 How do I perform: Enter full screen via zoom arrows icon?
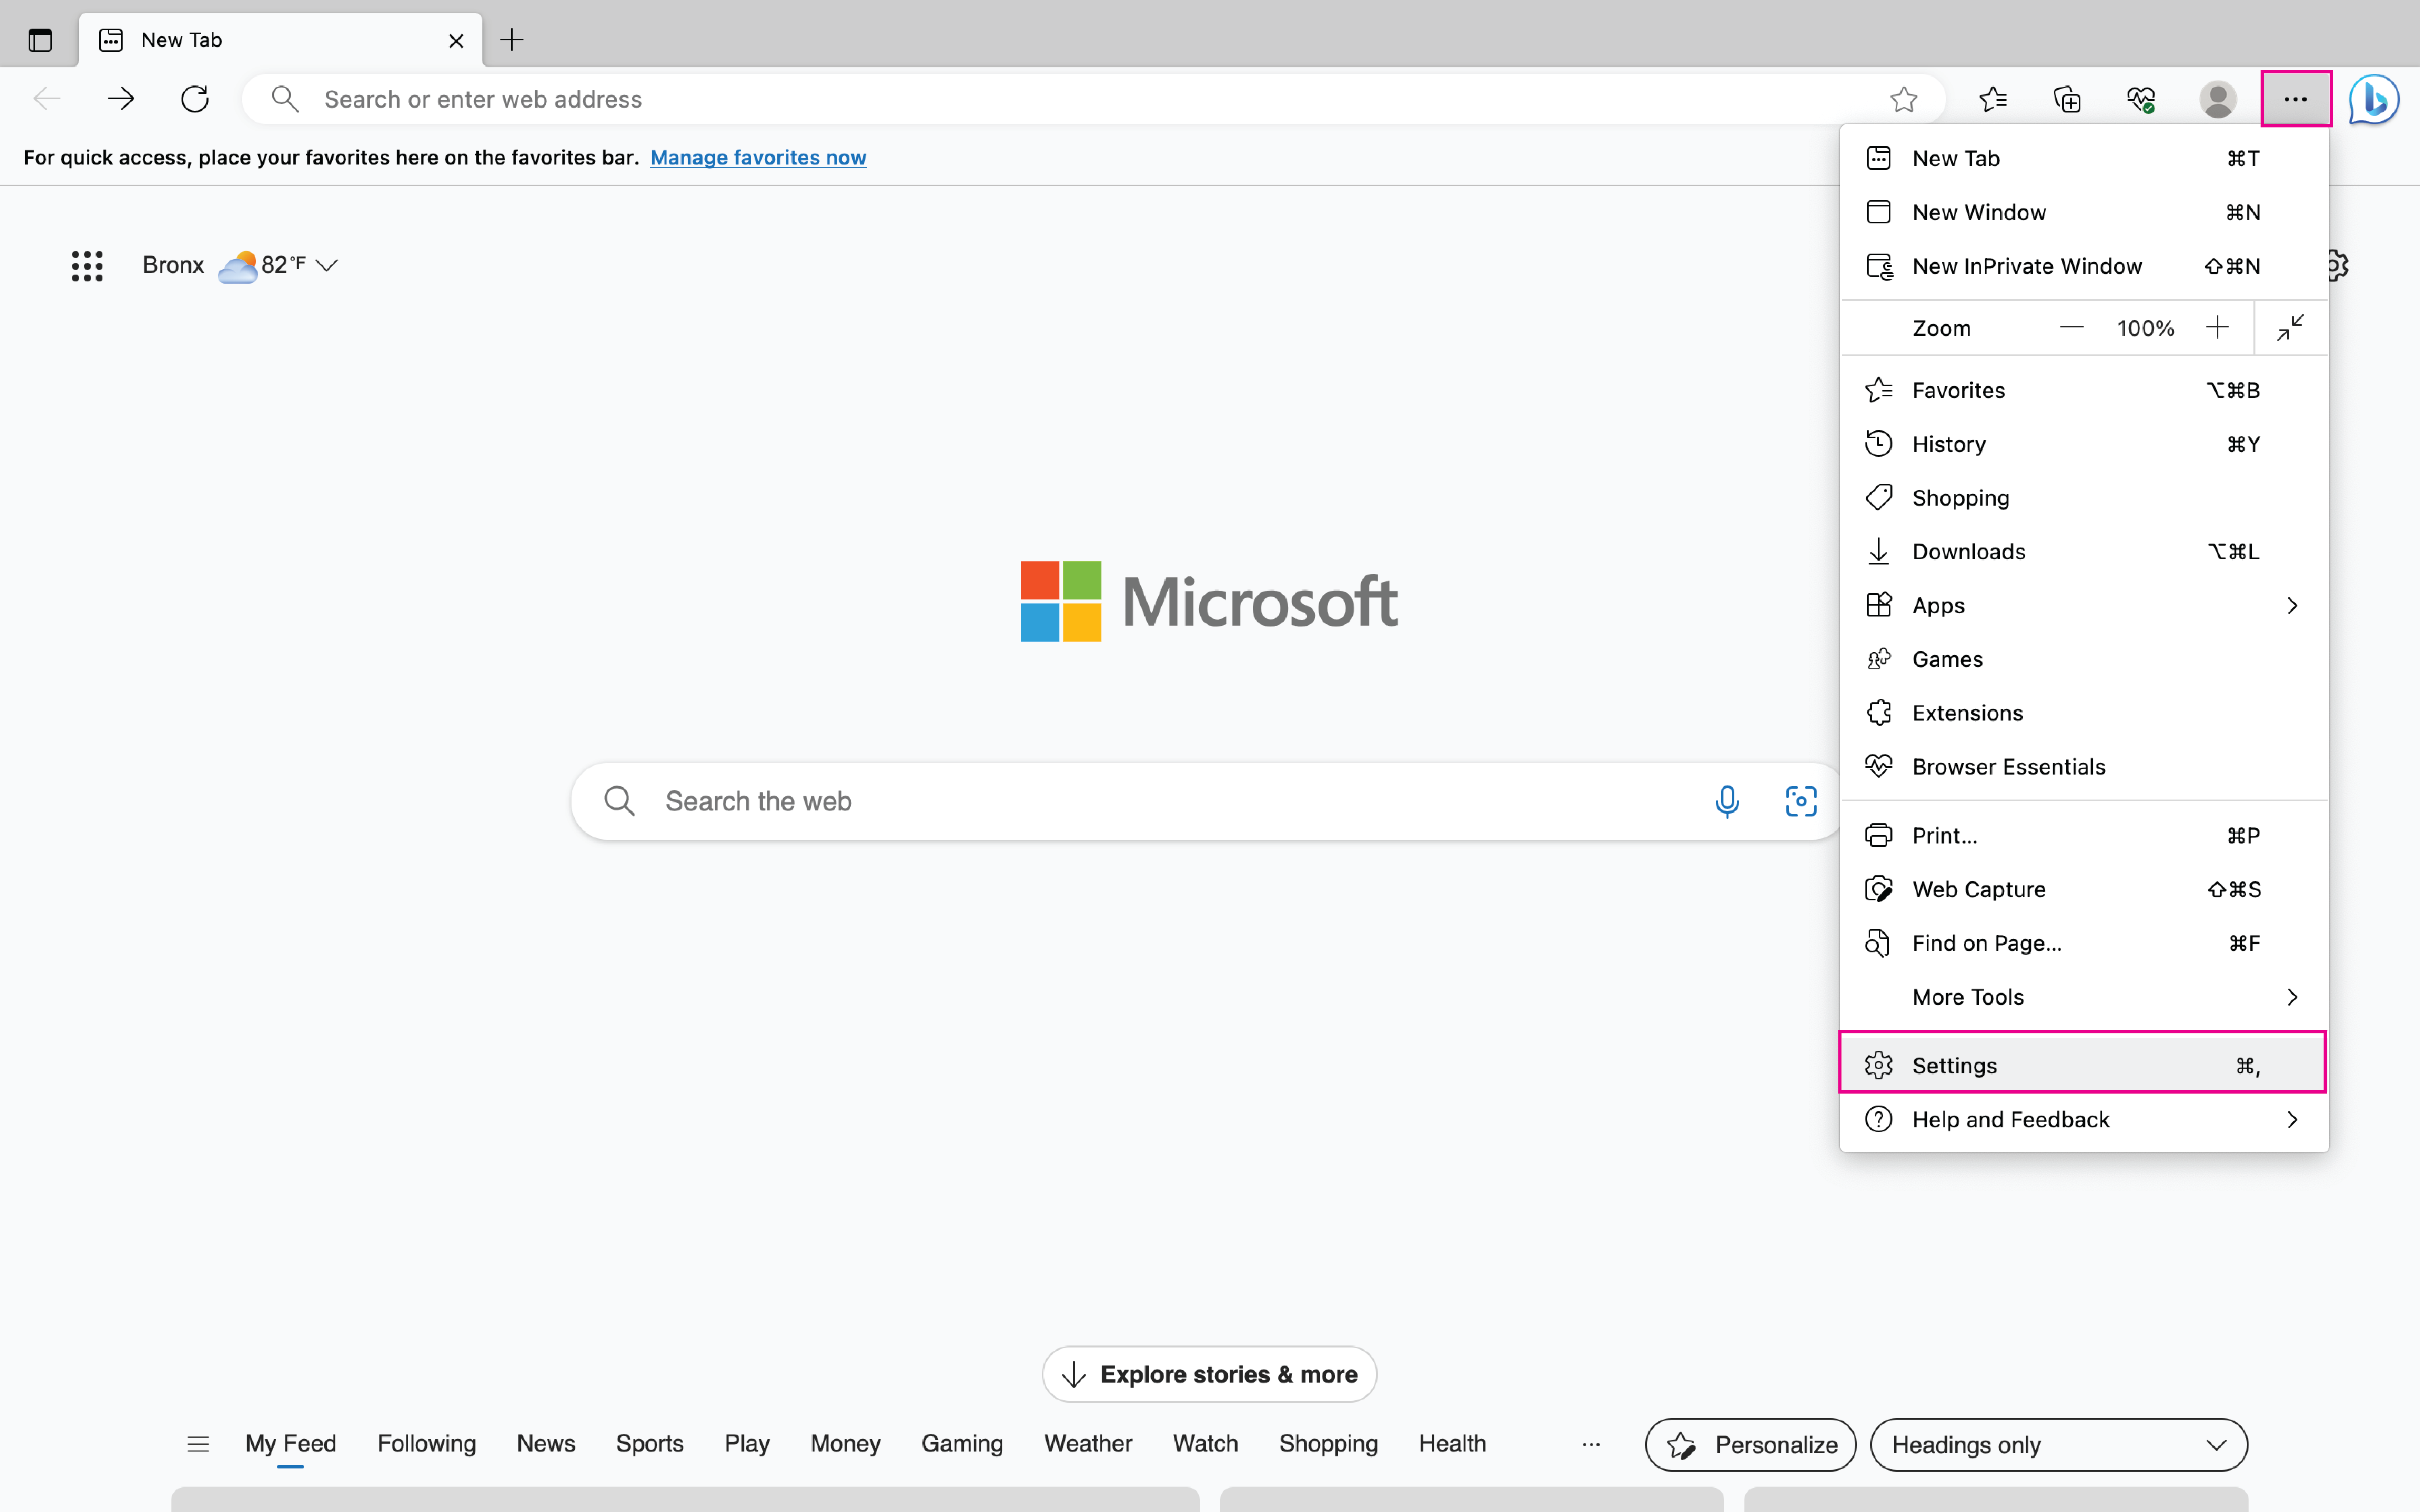pos(2290,327)
